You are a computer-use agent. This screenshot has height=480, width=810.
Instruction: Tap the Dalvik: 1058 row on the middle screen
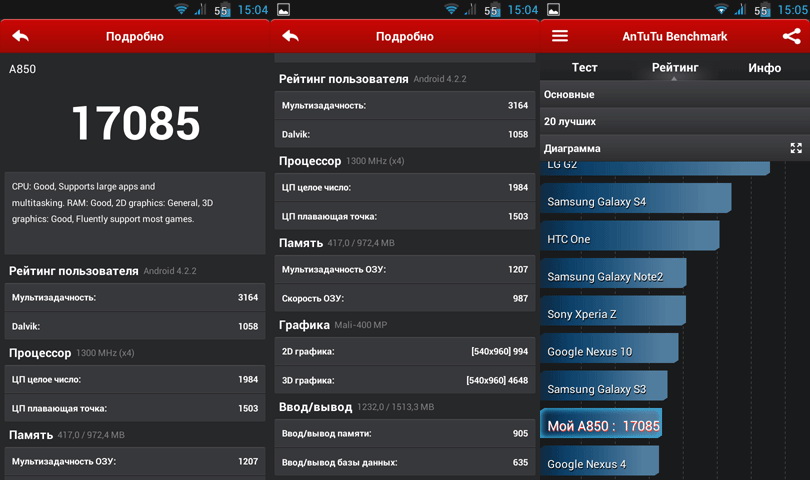click(405, 134)
